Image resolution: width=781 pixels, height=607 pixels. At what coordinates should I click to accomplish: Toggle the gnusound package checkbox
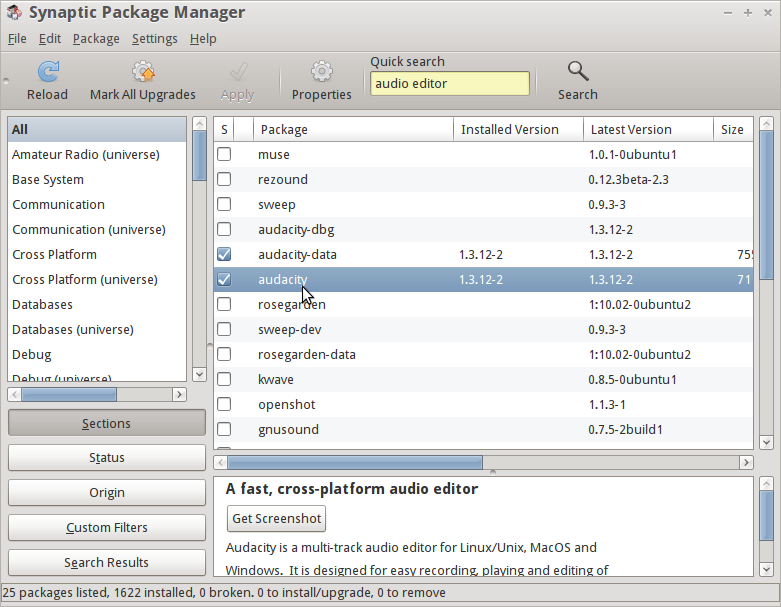pyautogui.click(x=224, y=429)
